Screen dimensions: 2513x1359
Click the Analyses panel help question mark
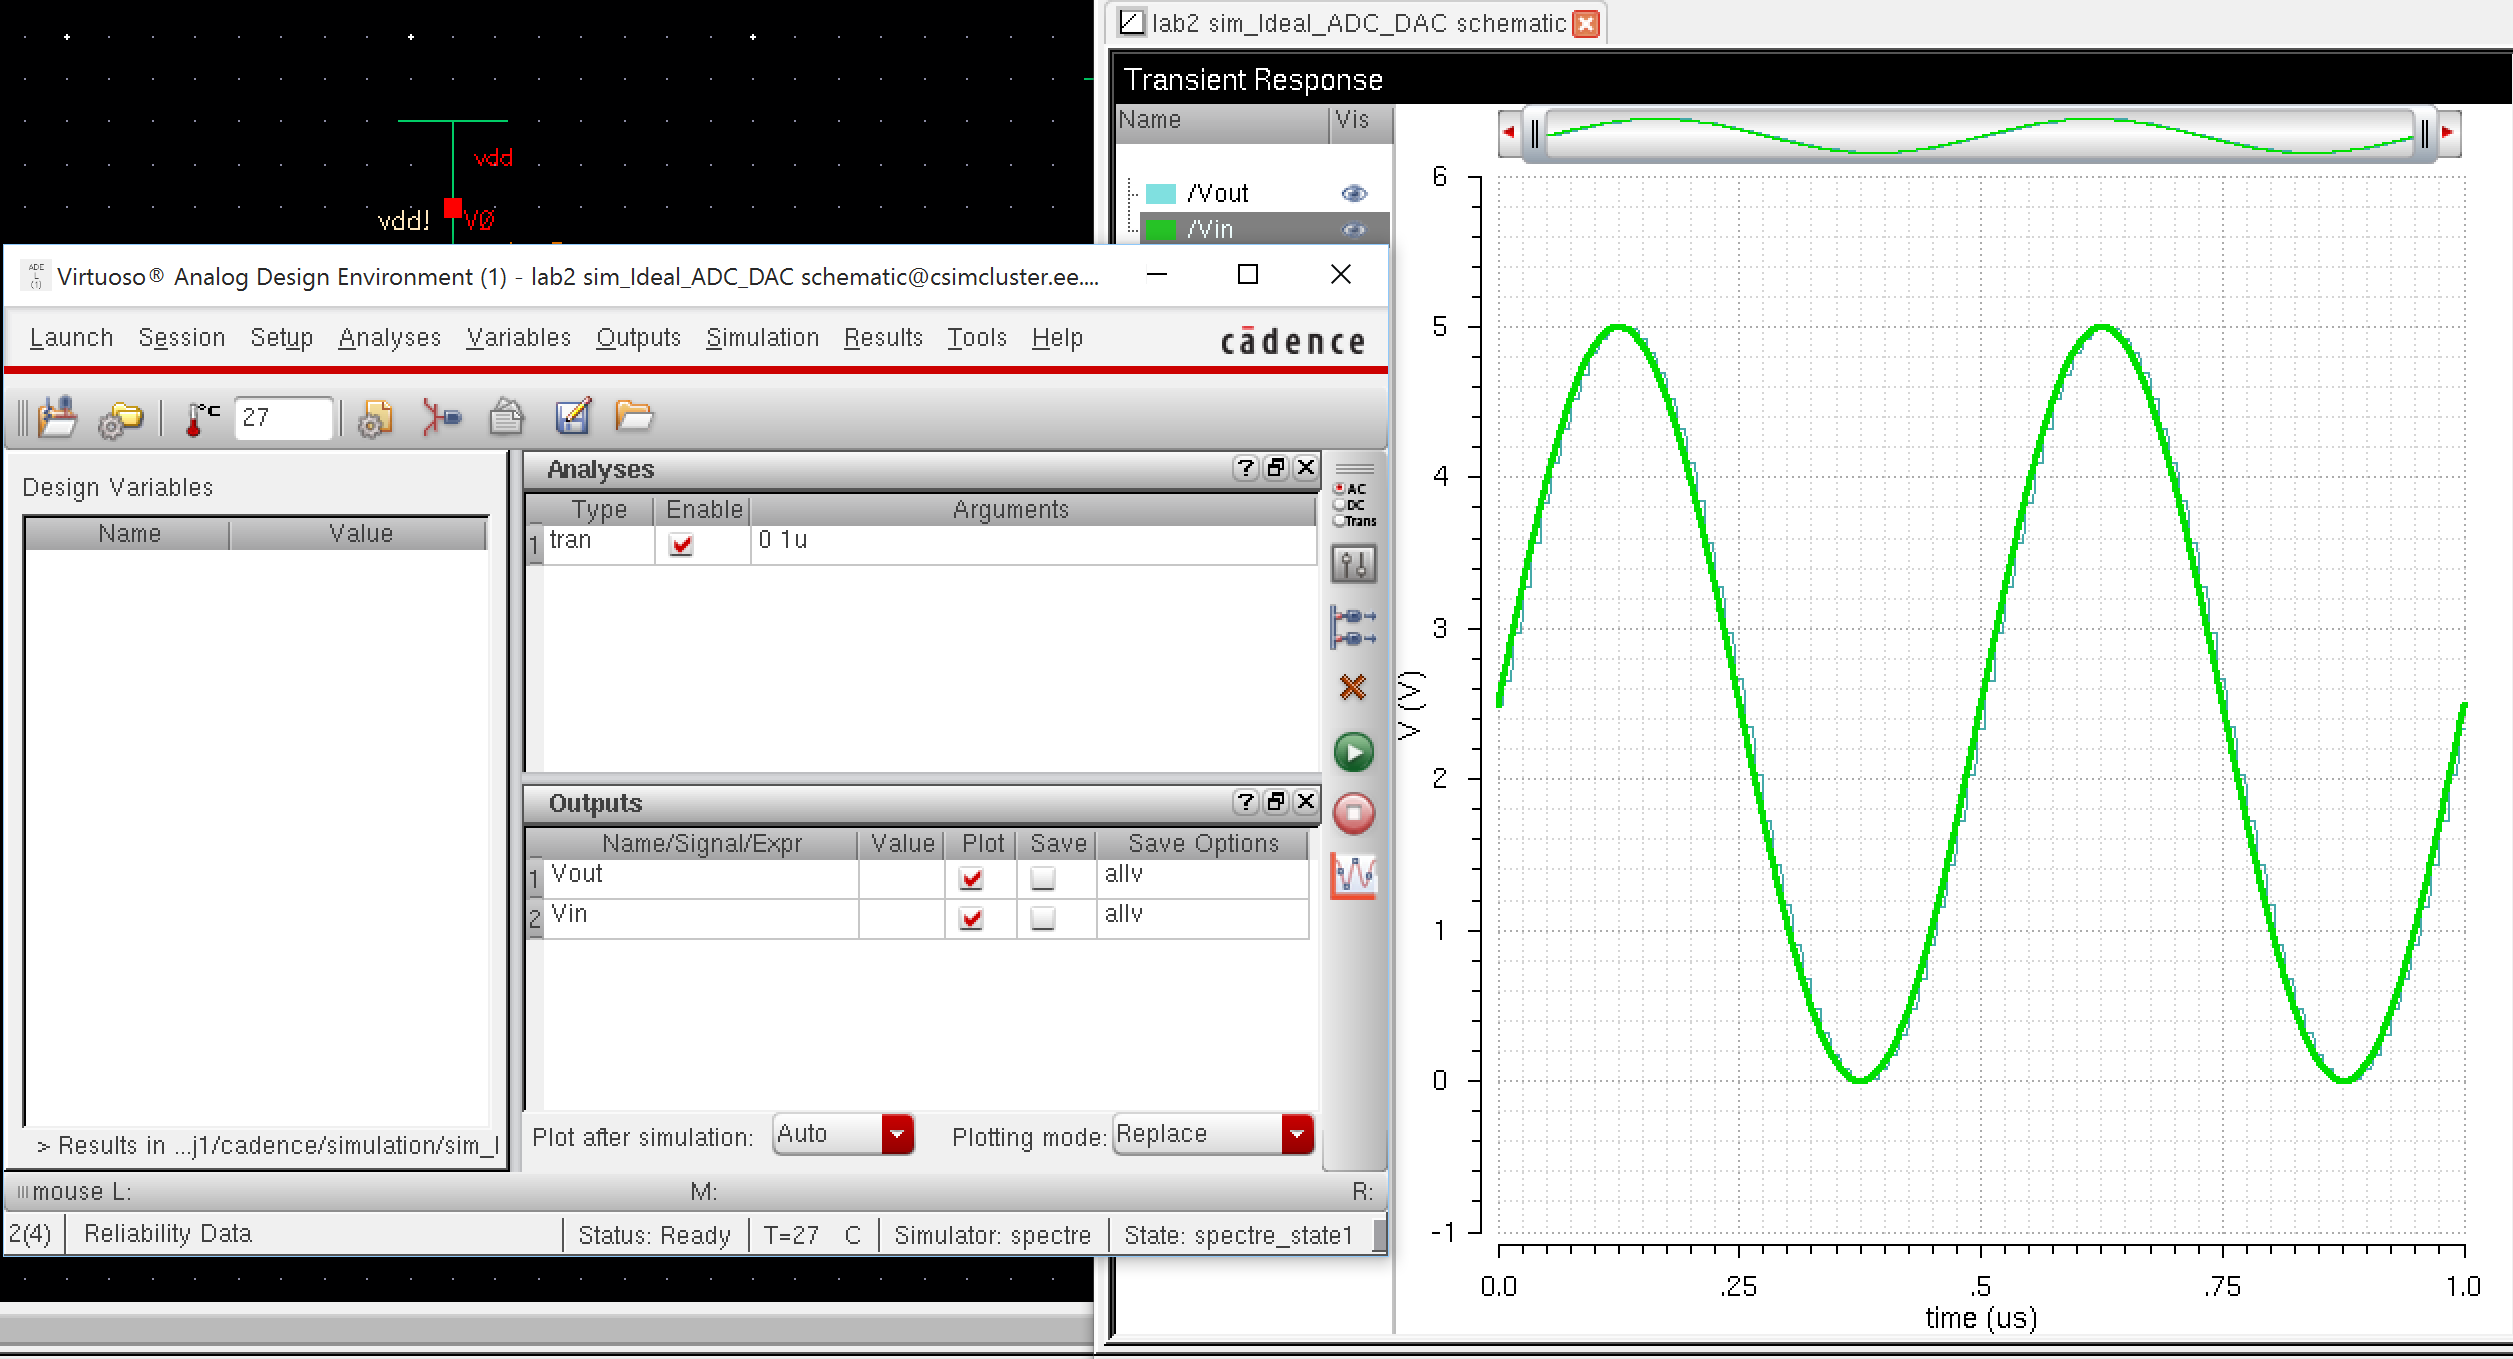[x=1244, y=467]
